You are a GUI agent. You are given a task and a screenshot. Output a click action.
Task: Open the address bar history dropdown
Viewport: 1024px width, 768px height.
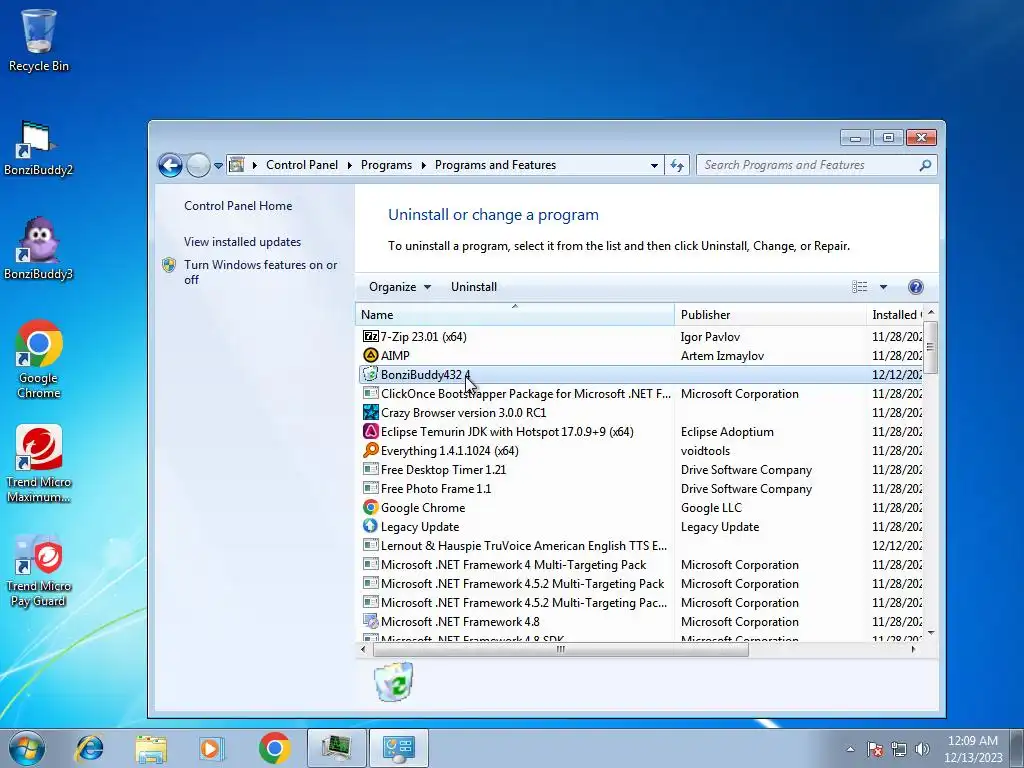tap(654, 166)
